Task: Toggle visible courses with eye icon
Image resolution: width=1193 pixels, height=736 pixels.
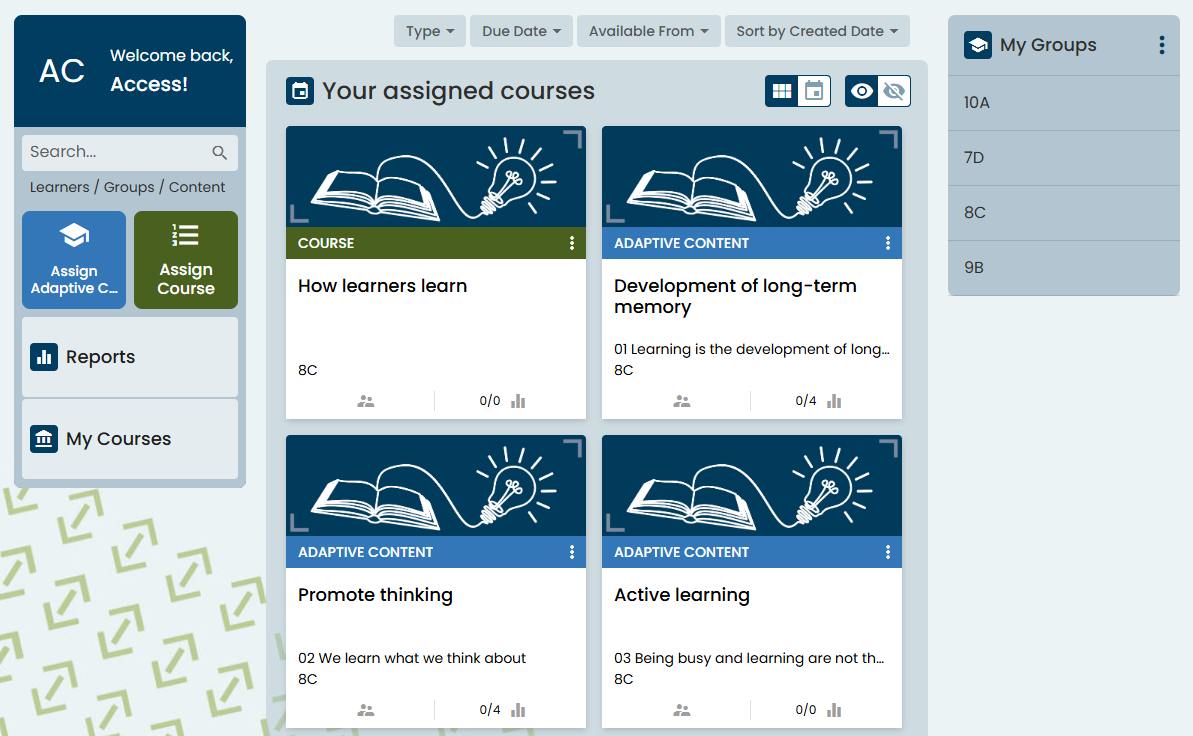Action: [x=861, y=92]
